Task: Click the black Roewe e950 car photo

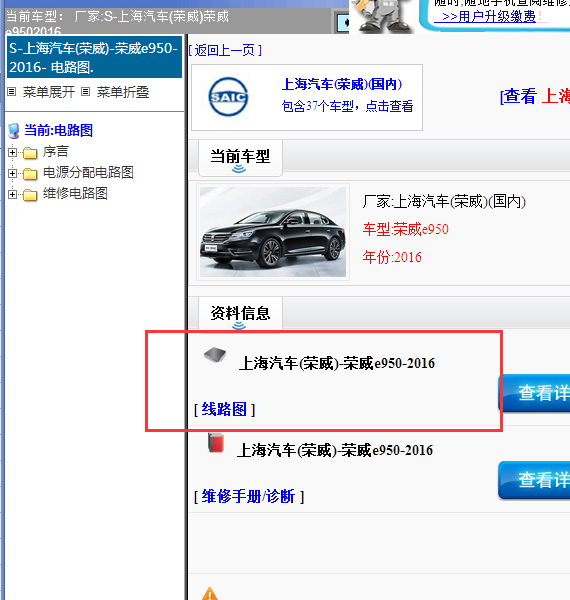Action: point(273,232)
